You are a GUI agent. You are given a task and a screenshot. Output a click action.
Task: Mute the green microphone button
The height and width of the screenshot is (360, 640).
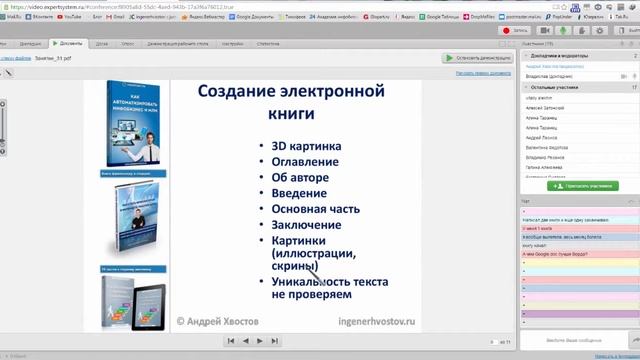pos(563,31)
